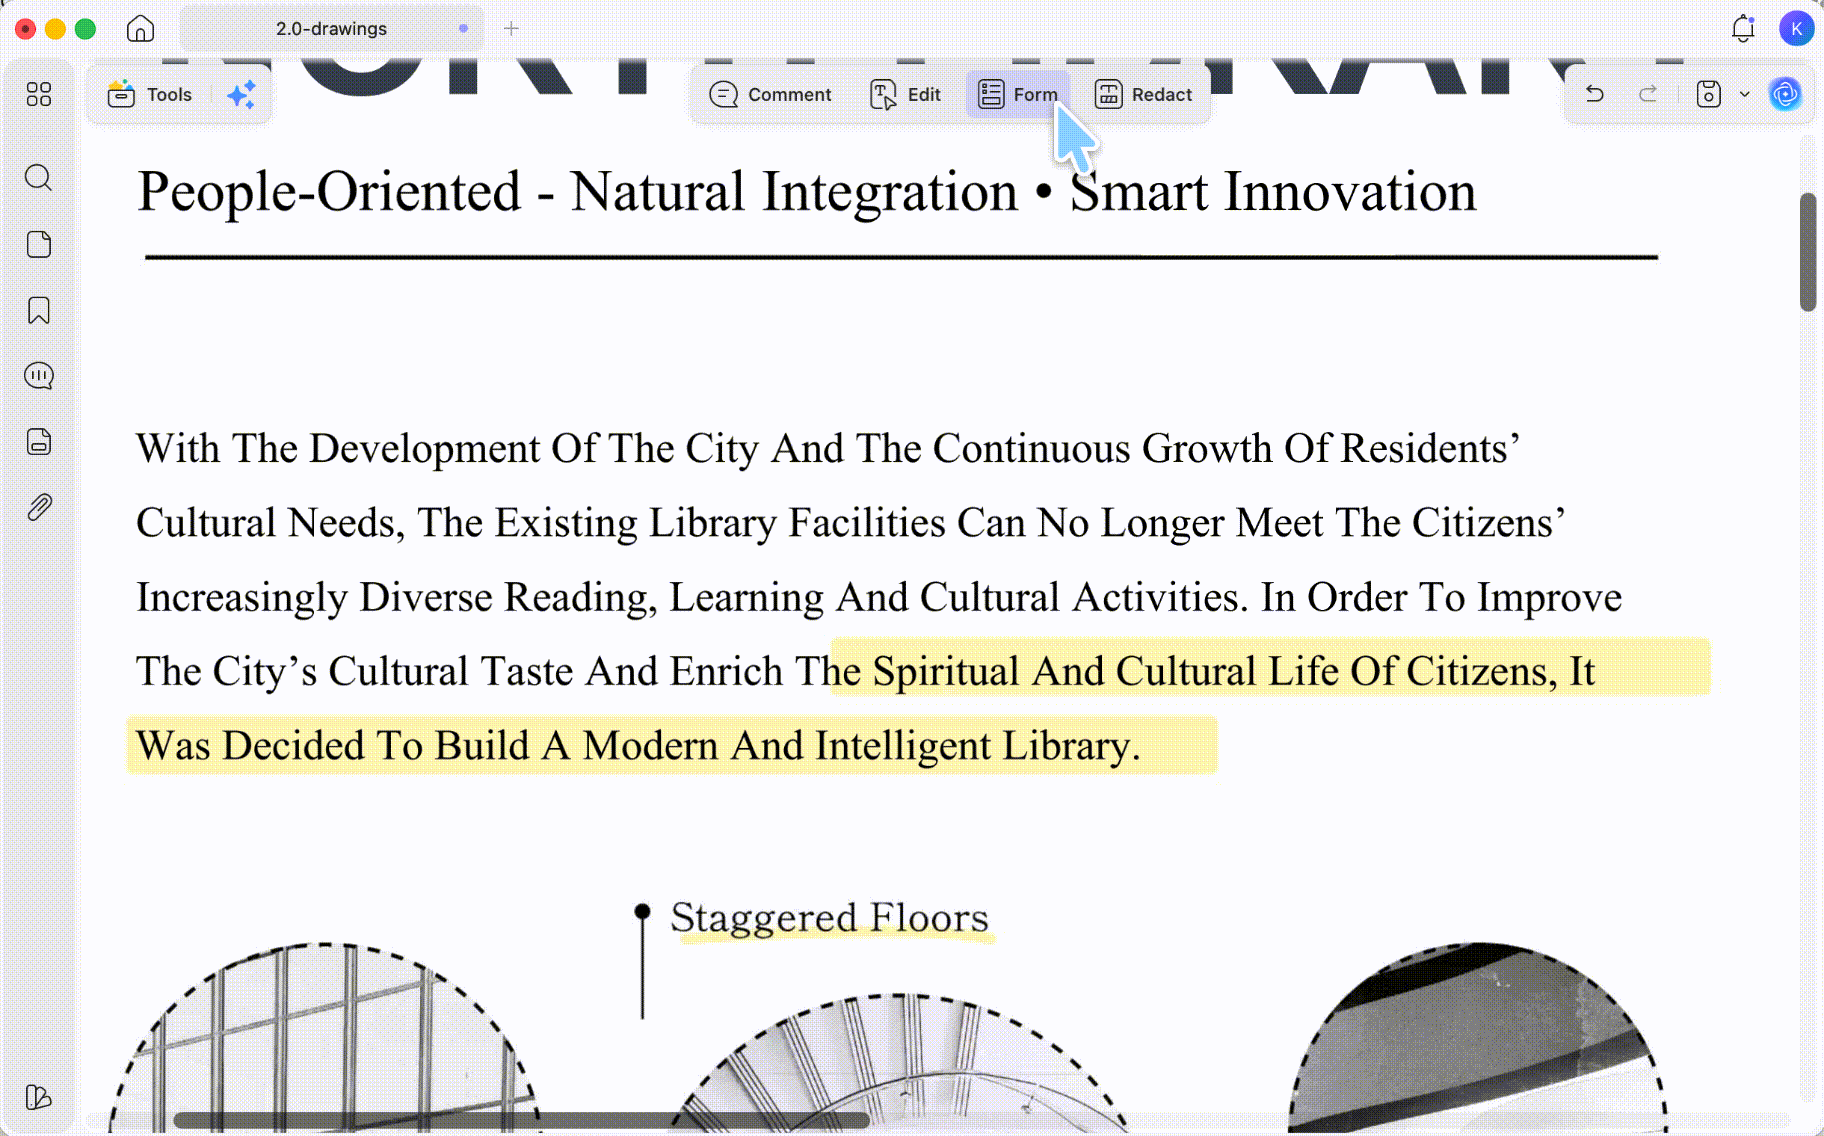Open a new tab with plus

[511, 29]
